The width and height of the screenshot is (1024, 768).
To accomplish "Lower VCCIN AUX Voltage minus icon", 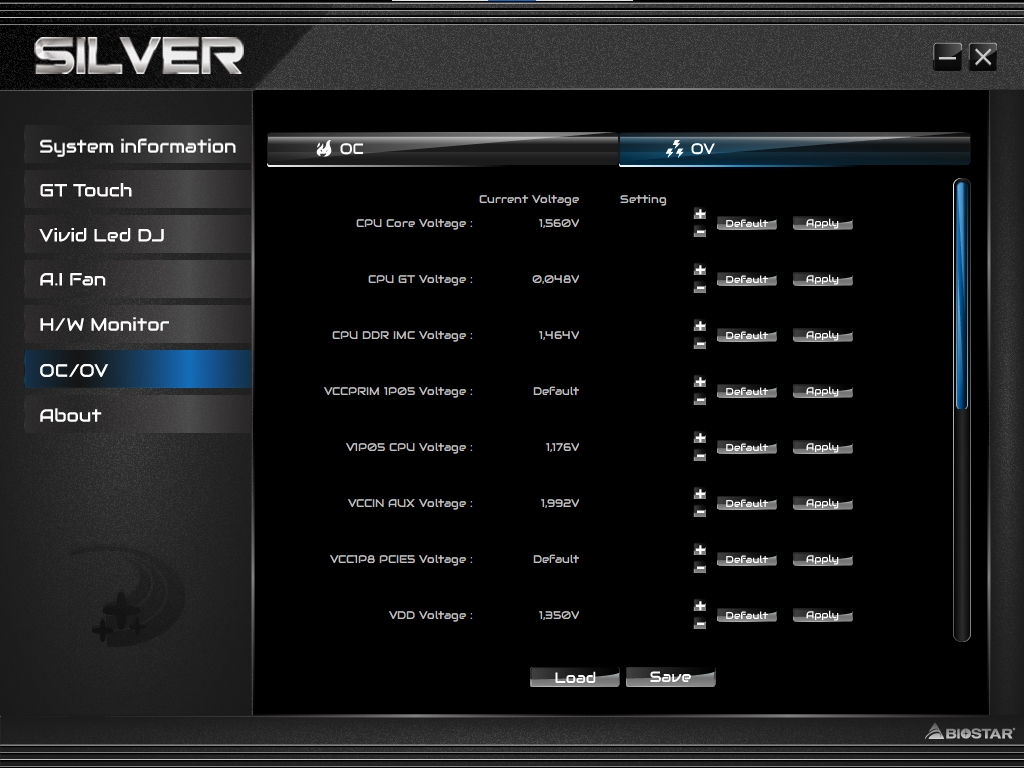I will tap(700, 512).
